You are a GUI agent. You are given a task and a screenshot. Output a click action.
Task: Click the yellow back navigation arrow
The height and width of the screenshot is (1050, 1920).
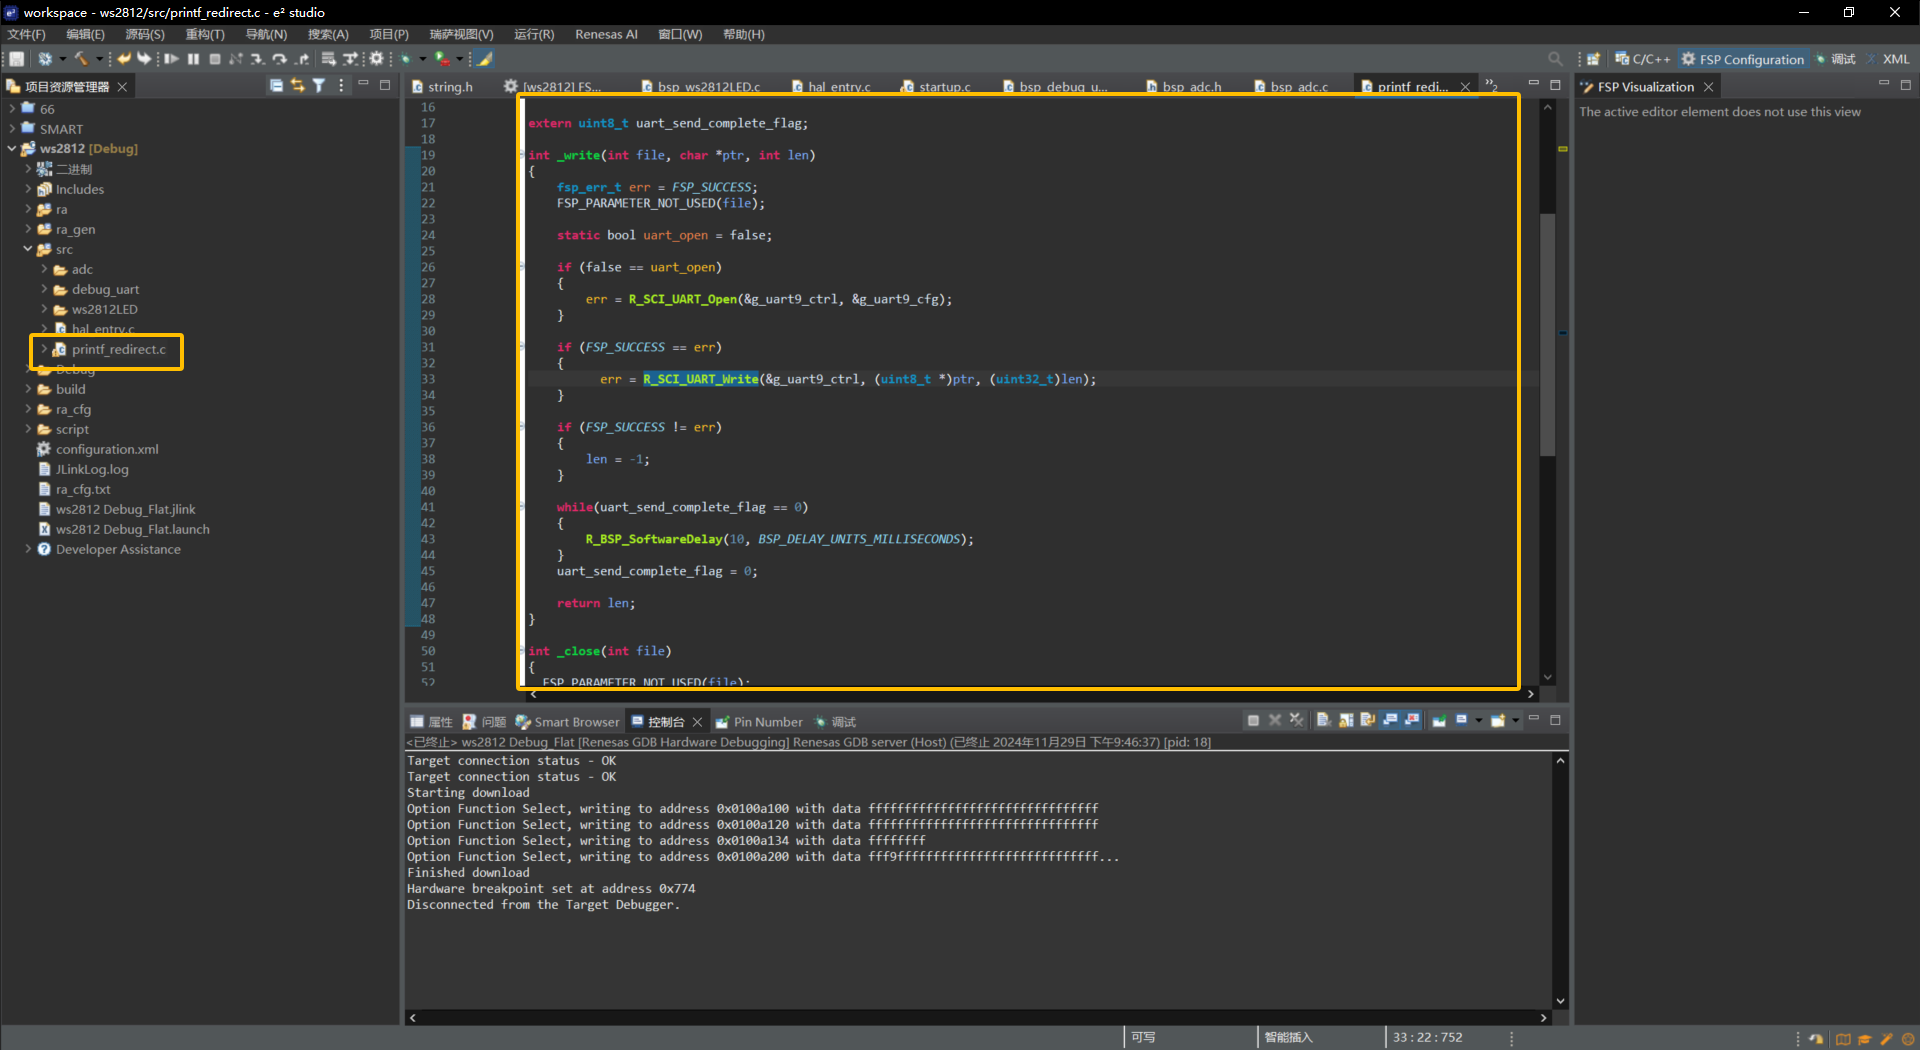point(123,59)
